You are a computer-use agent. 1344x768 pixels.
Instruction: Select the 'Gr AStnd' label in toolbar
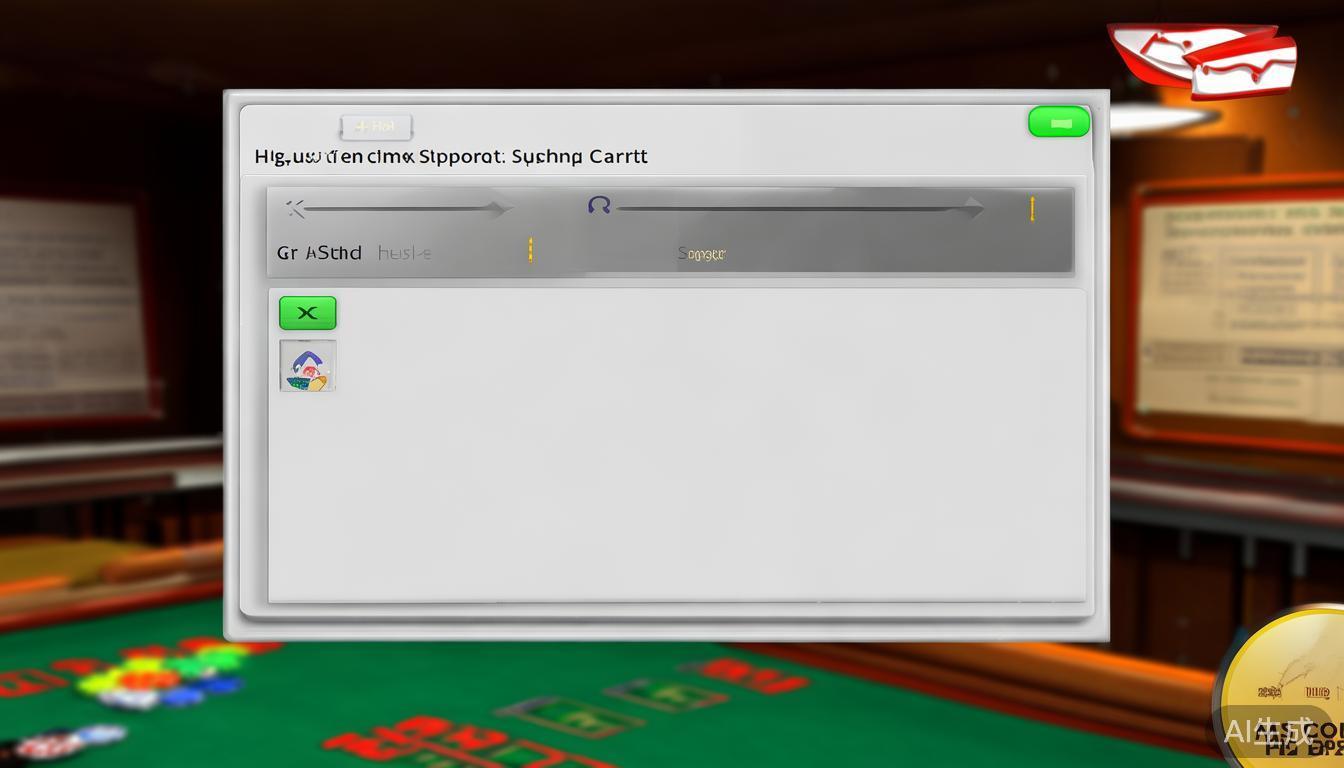pyautogui.click(x=319, y=253)
